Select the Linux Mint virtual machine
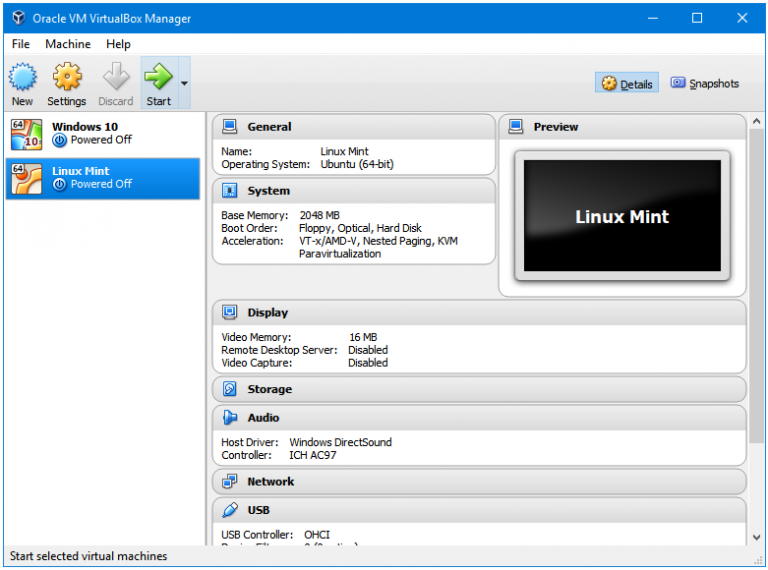 click(x=103, y=179)
